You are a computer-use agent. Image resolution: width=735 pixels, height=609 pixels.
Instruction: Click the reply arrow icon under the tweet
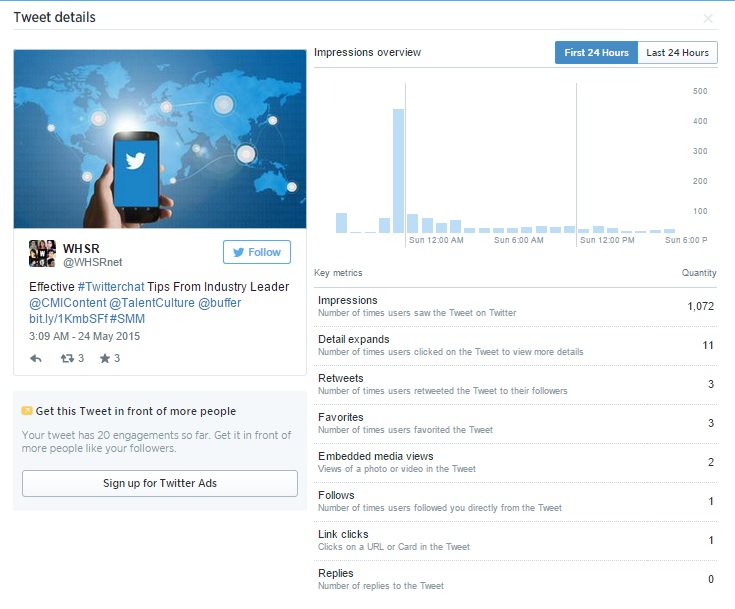coord(36,359)
